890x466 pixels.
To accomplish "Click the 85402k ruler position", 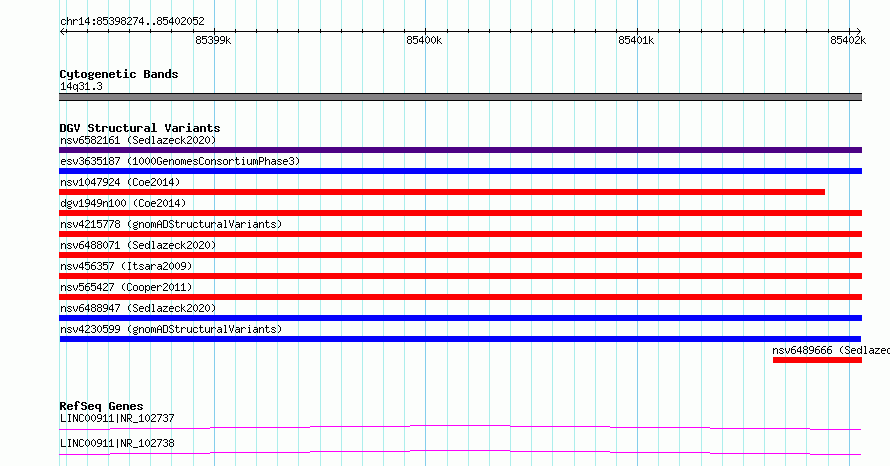I will [x=848, y=40].
